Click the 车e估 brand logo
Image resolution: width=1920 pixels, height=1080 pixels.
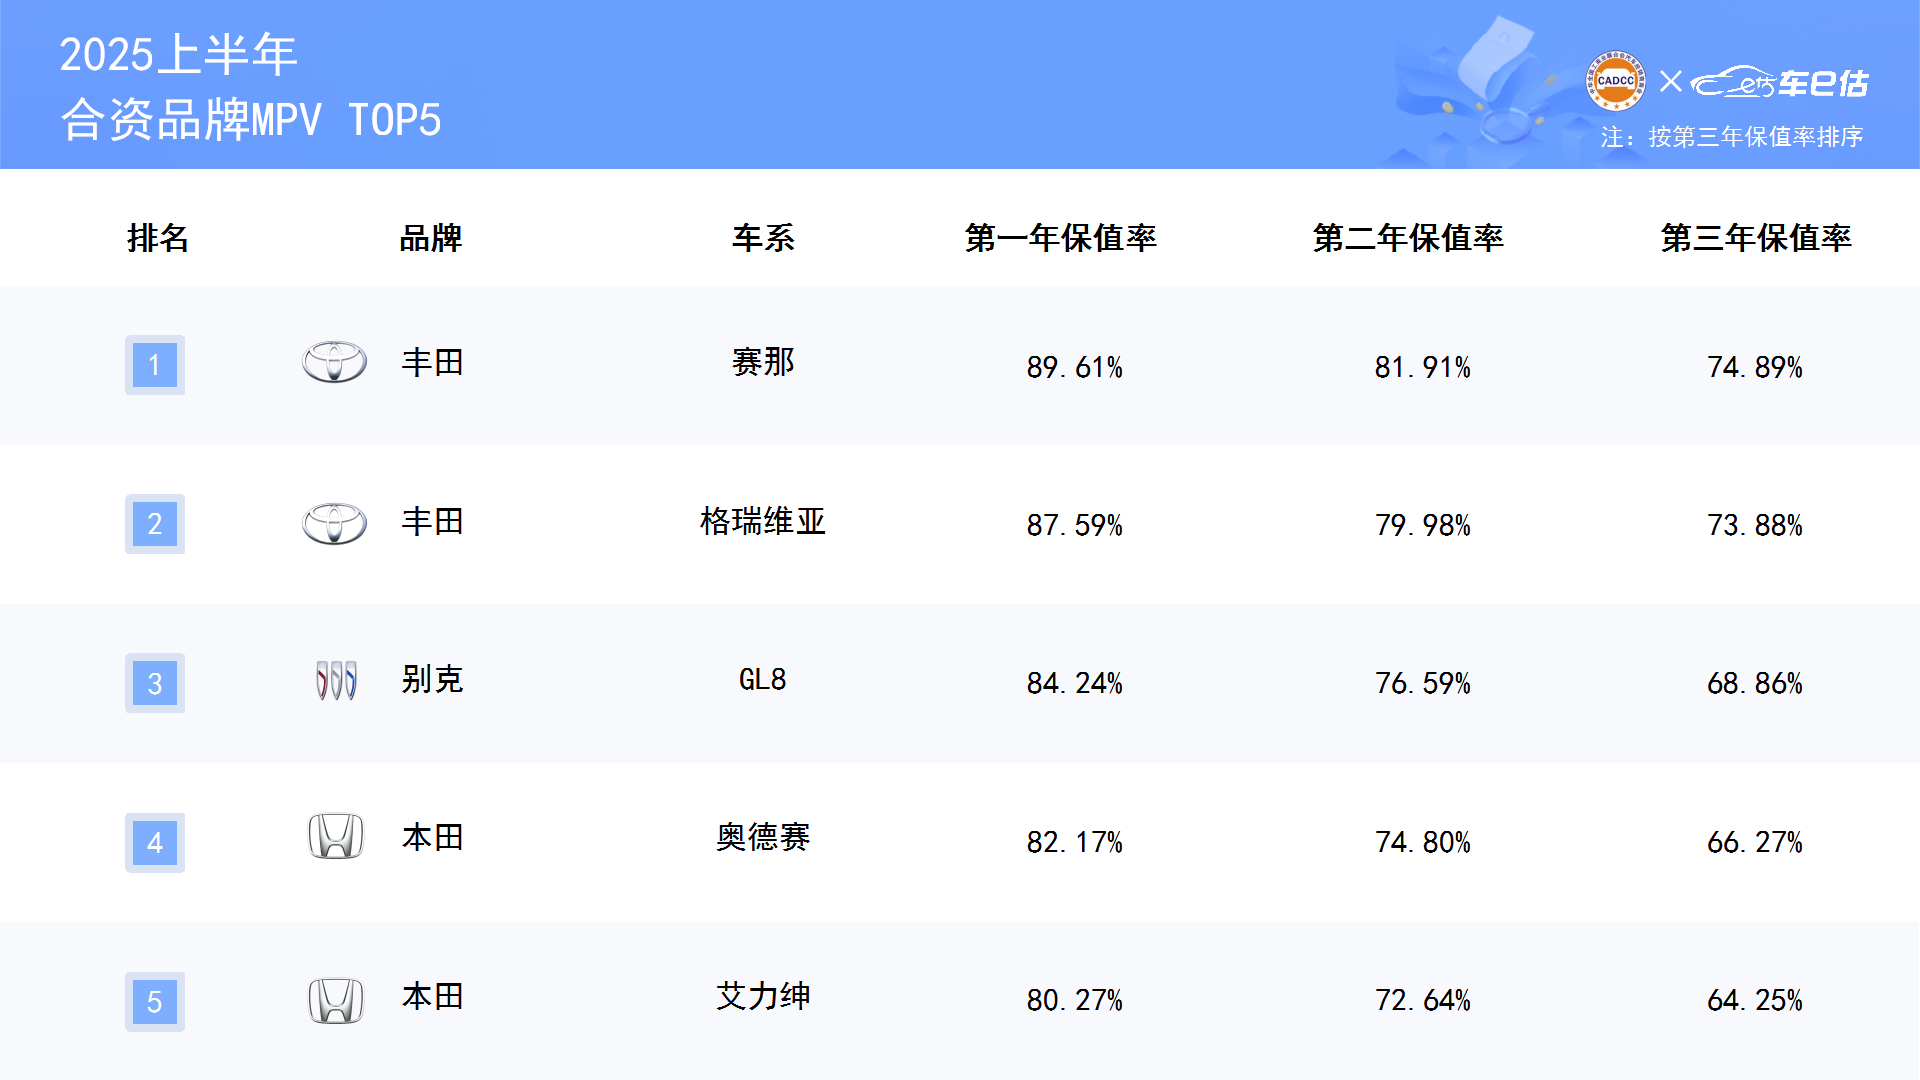pyautogui.click(x=1780, y=82)
